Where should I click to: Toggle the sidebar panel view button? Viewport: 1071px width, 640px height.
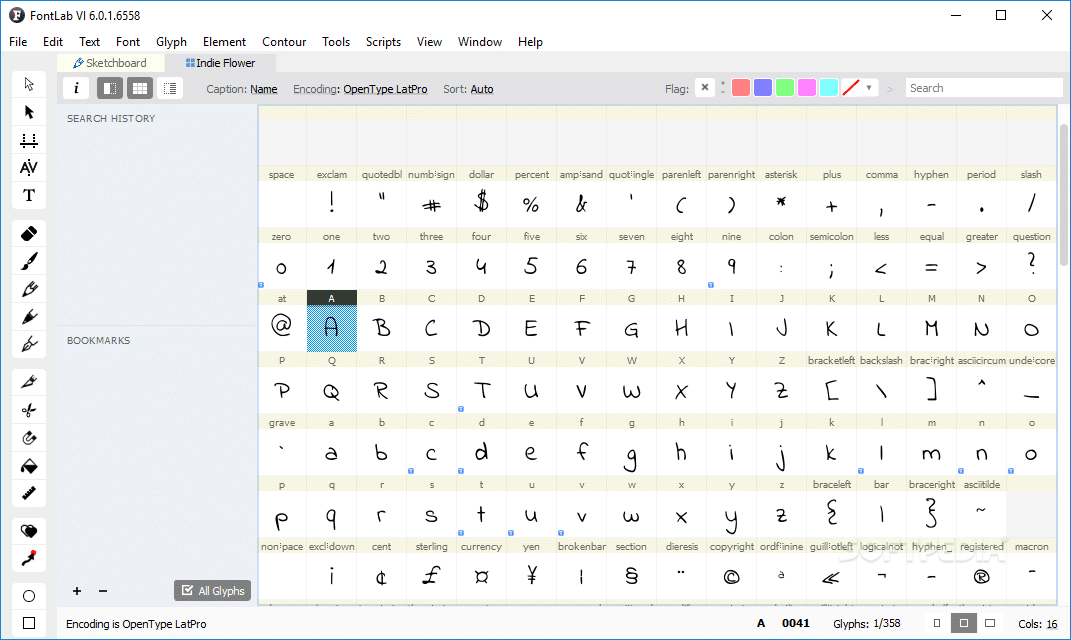click(109, 88)
